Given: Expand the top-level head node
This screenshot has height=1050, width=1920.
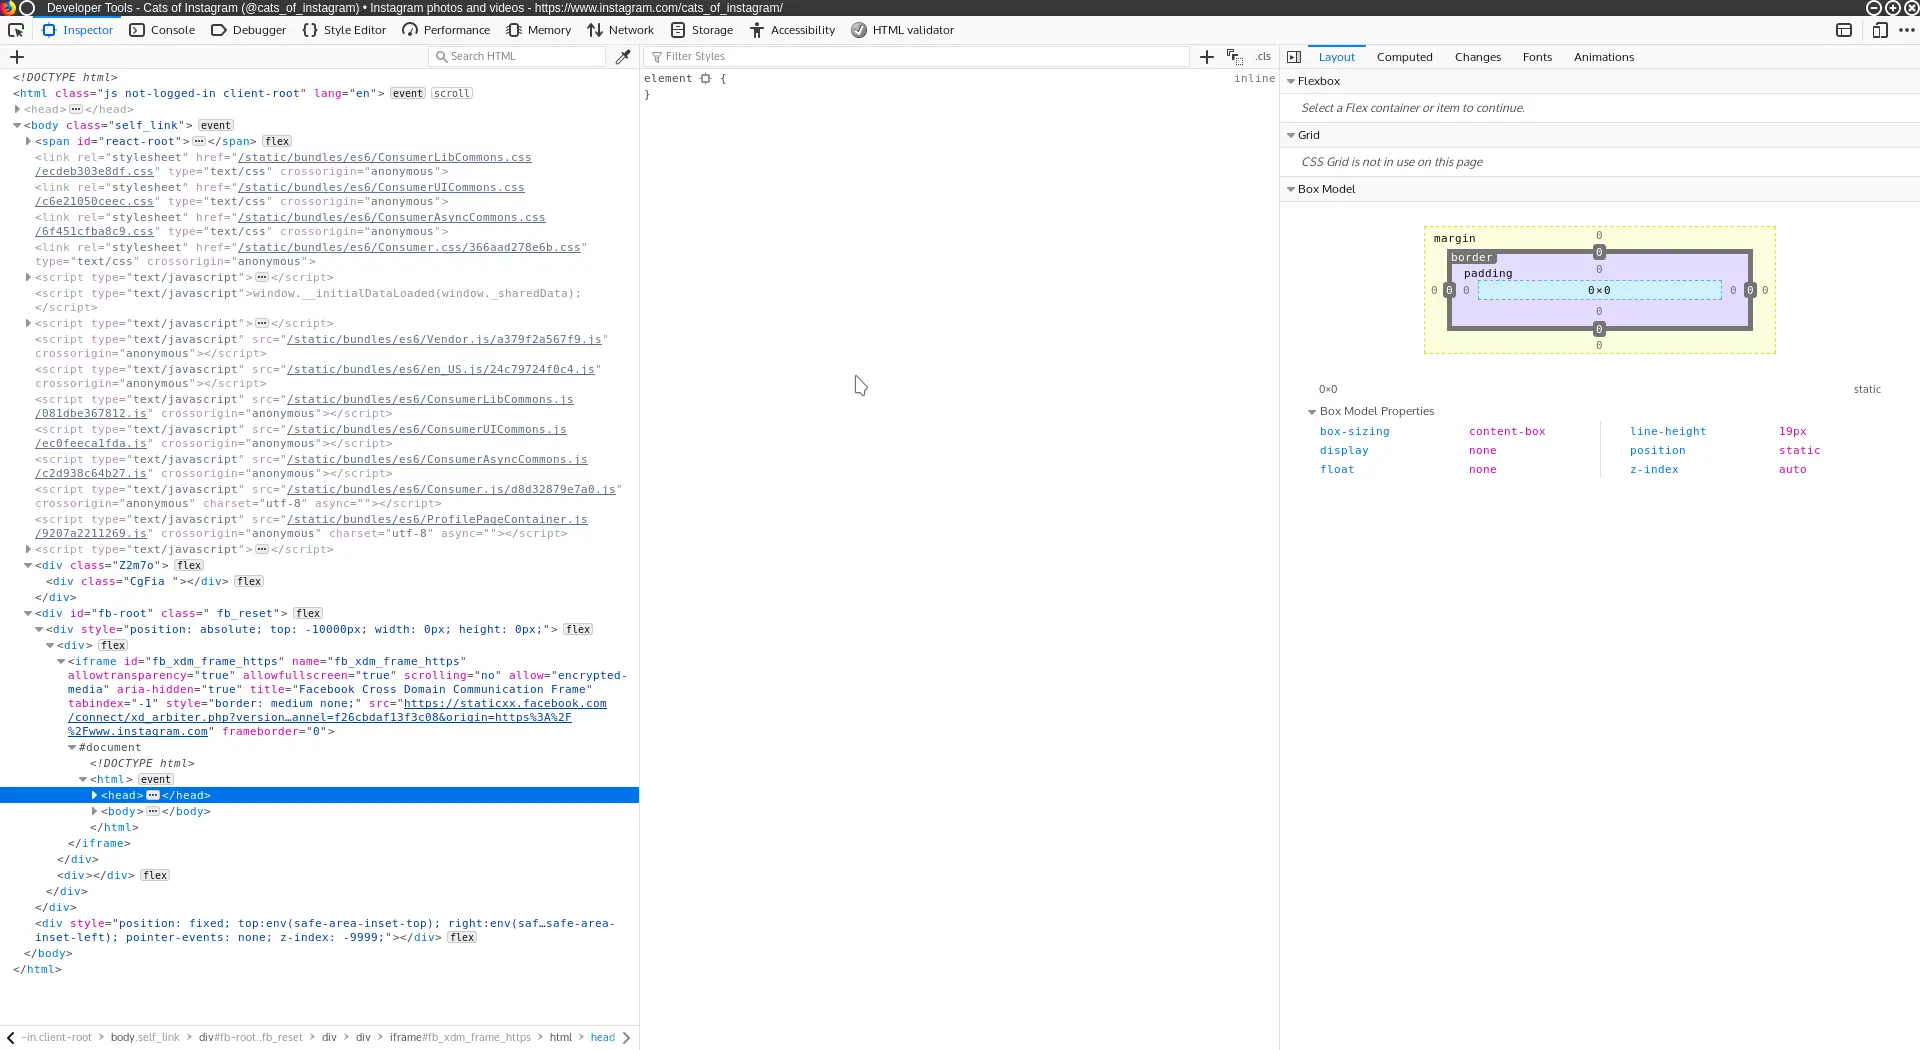Looking at the screenshot, I should [17, 109].
